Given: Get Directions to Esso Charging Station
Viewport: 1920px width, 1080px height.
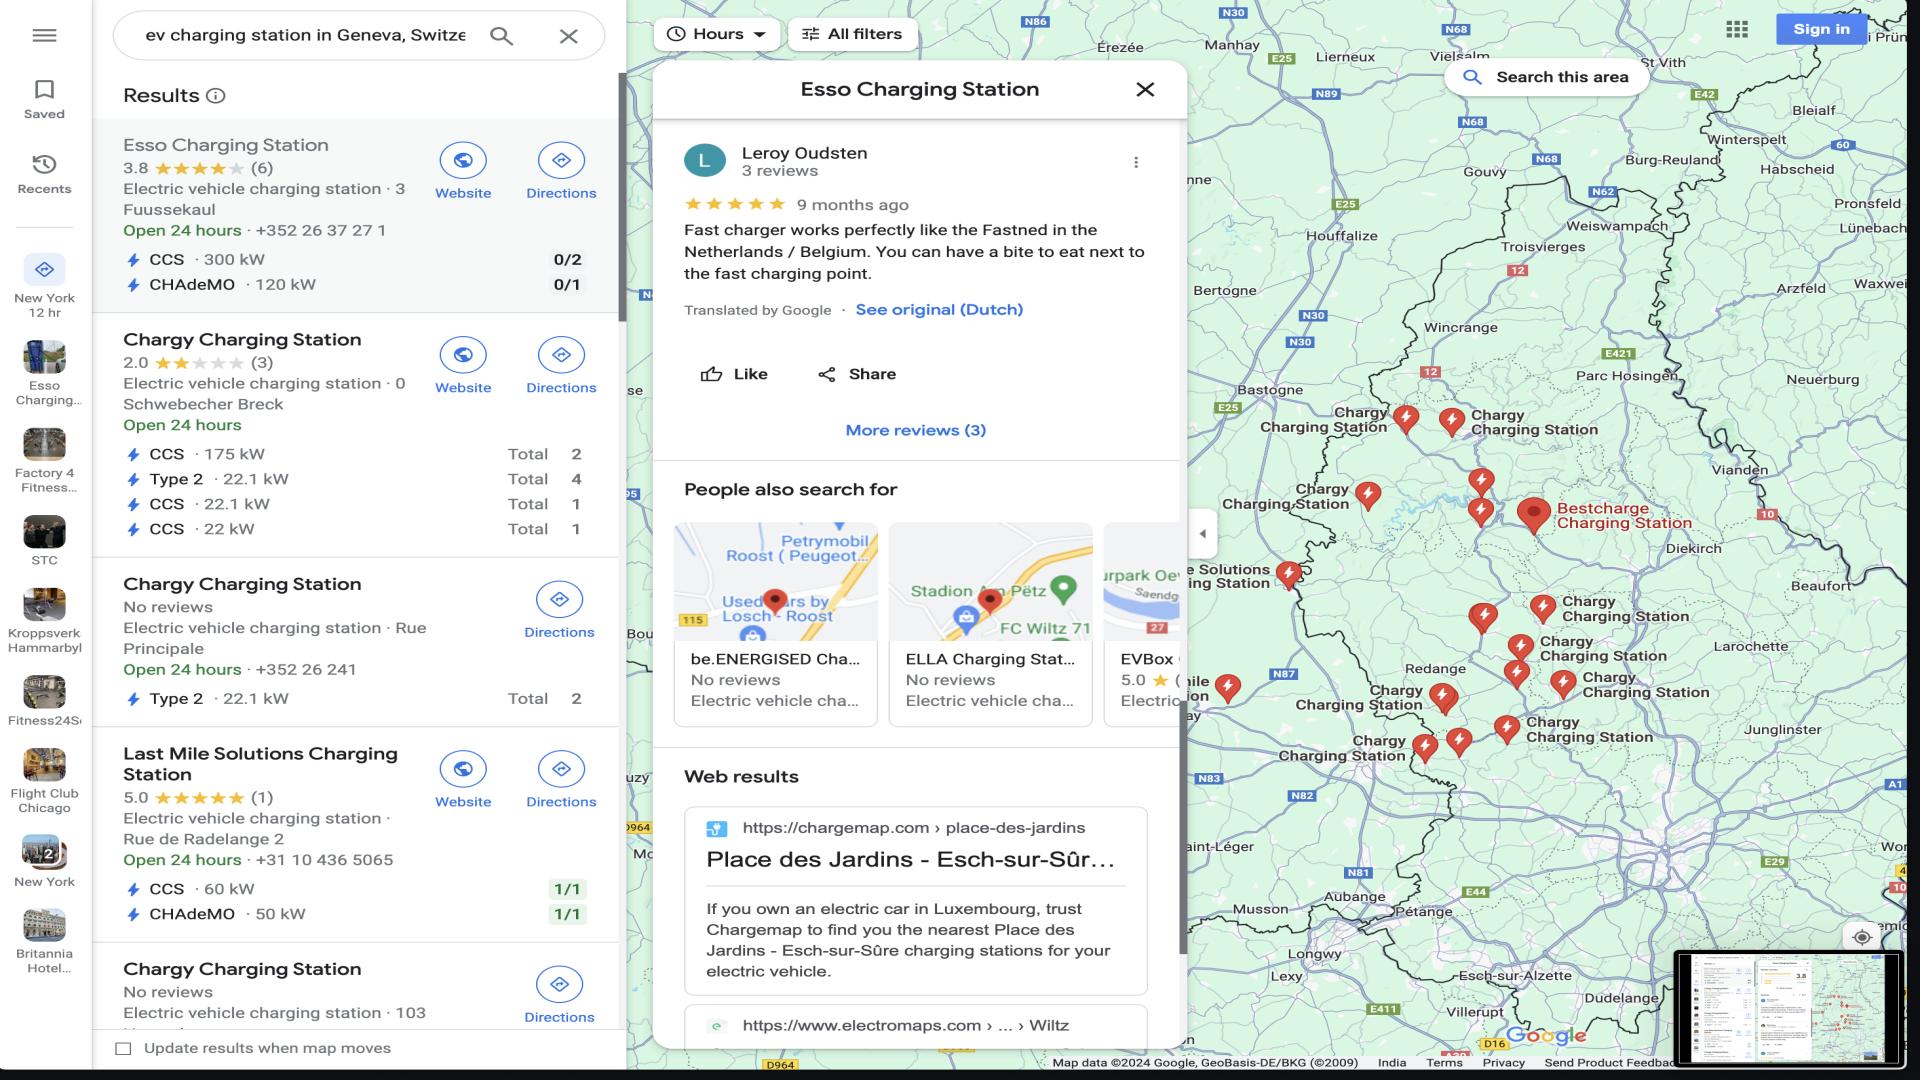Looking at the screenshot, I should click(x=561, y=172).
